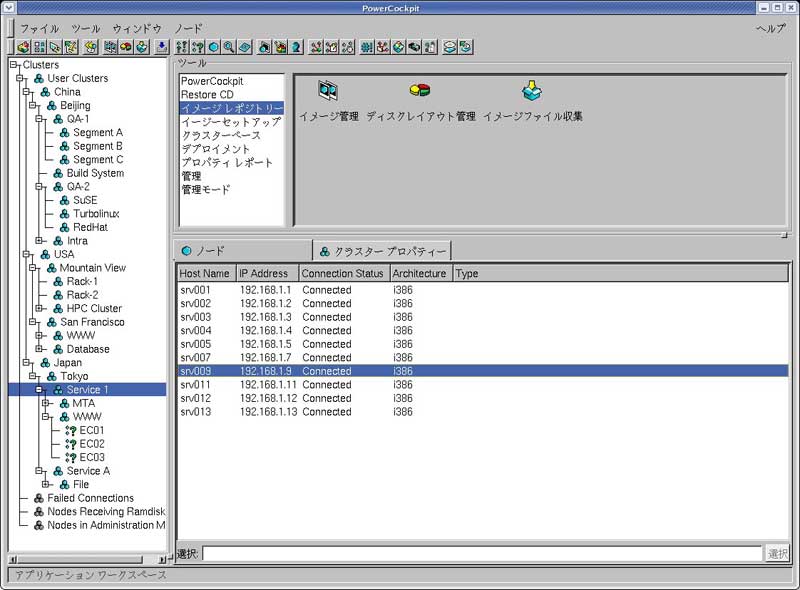Screen dimensions: 800x590
Task: Open the ウィンドウ menu
Action: point(137,29)
